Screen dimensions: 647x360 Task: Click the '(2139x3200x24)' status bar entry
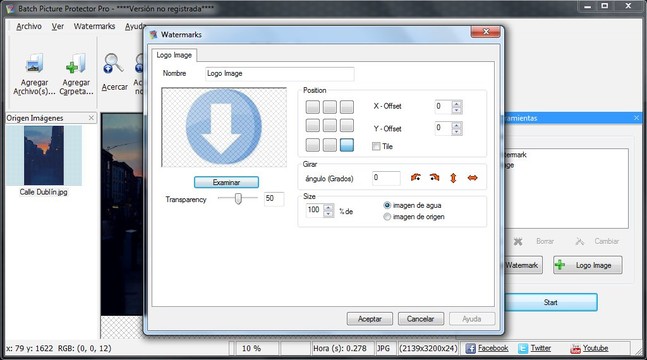point(429,348)
